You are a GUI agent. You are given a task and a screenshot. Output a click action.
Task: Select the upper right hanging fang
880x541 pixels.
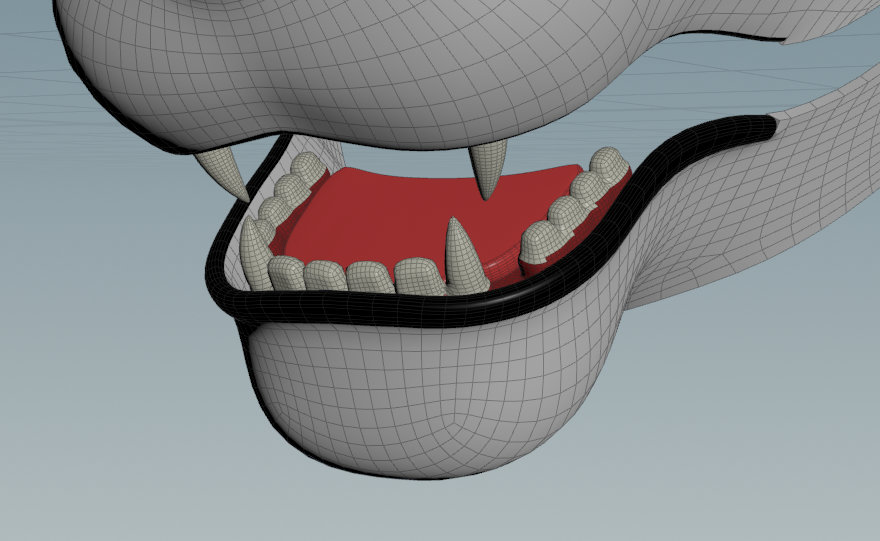click(x=489, y=168)
